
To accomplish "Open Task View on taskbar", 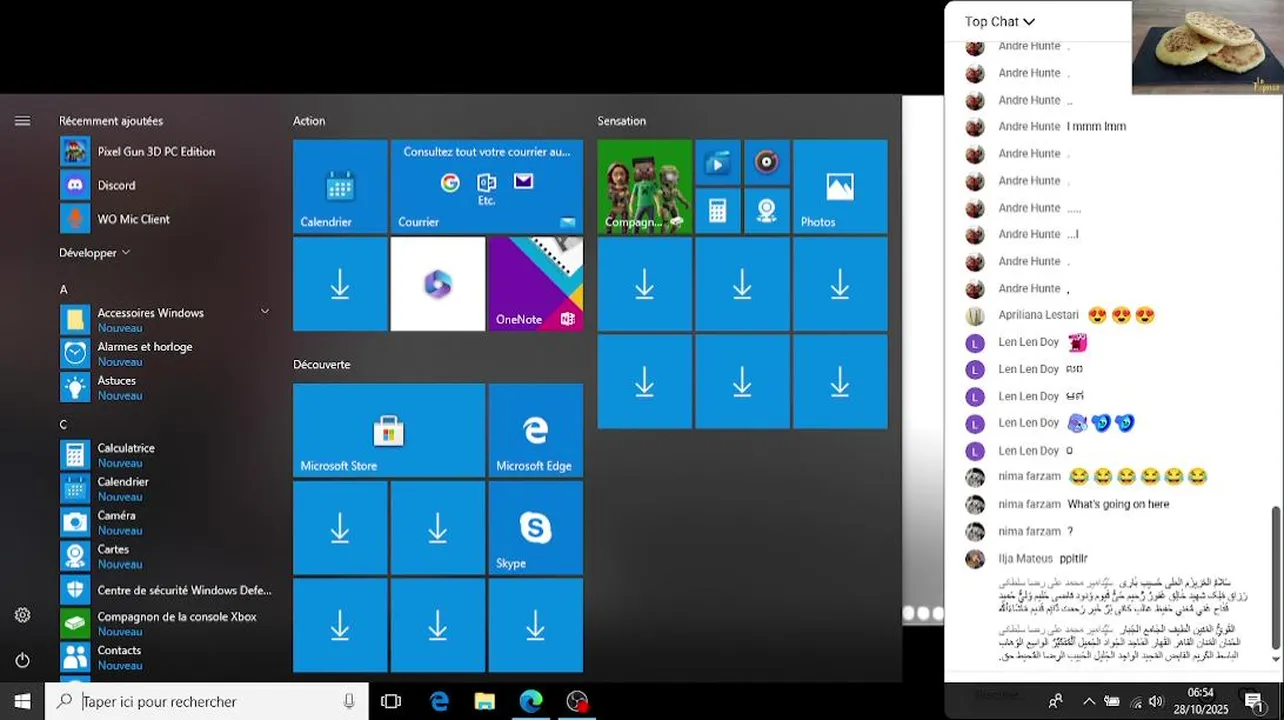I will (x=391, y=702).
